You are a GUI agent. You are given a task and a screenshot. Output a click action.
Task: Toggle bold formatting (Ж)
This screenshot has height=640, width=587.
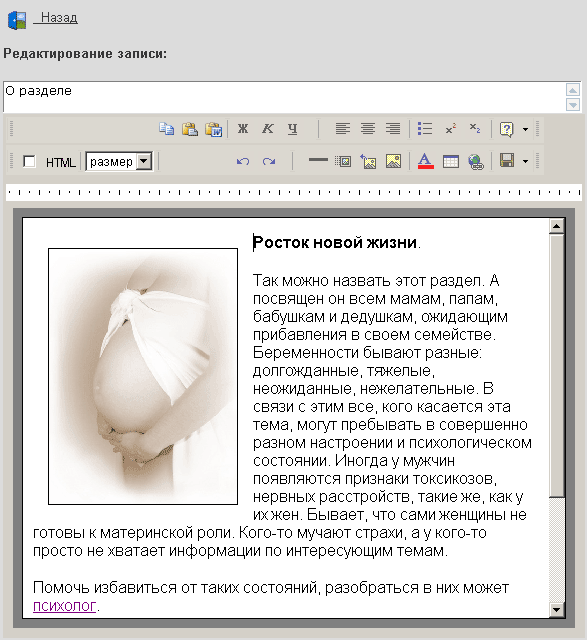pos(243,129)
